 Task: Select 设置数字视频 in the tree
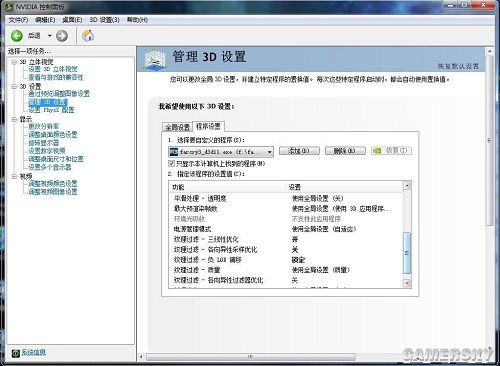(47, 151)
